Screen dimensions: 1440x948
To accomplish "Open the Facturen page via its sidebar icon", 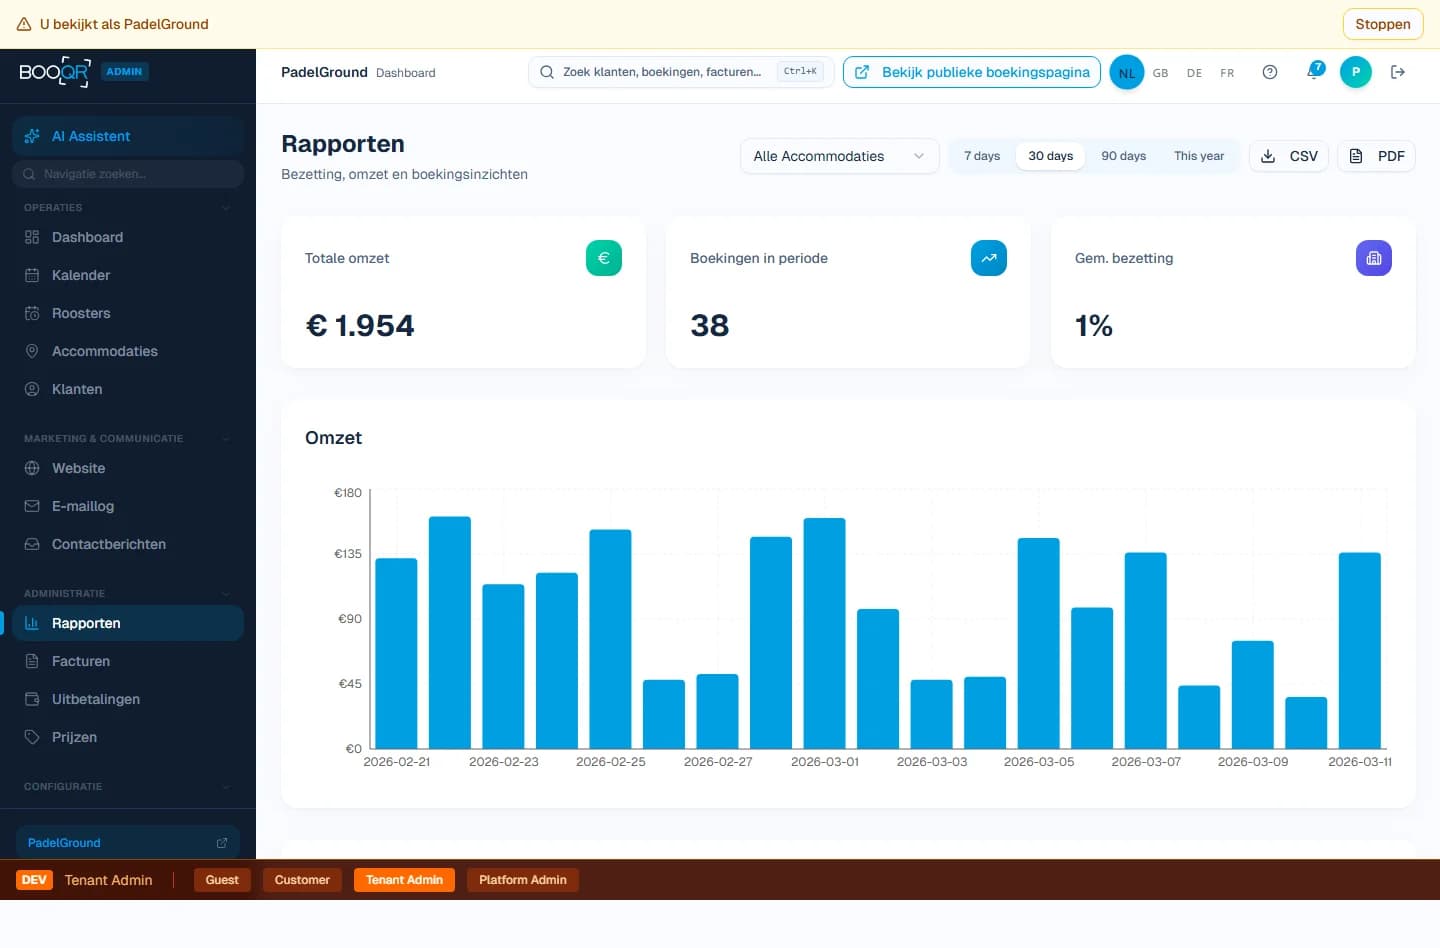I will coord(31,661).
